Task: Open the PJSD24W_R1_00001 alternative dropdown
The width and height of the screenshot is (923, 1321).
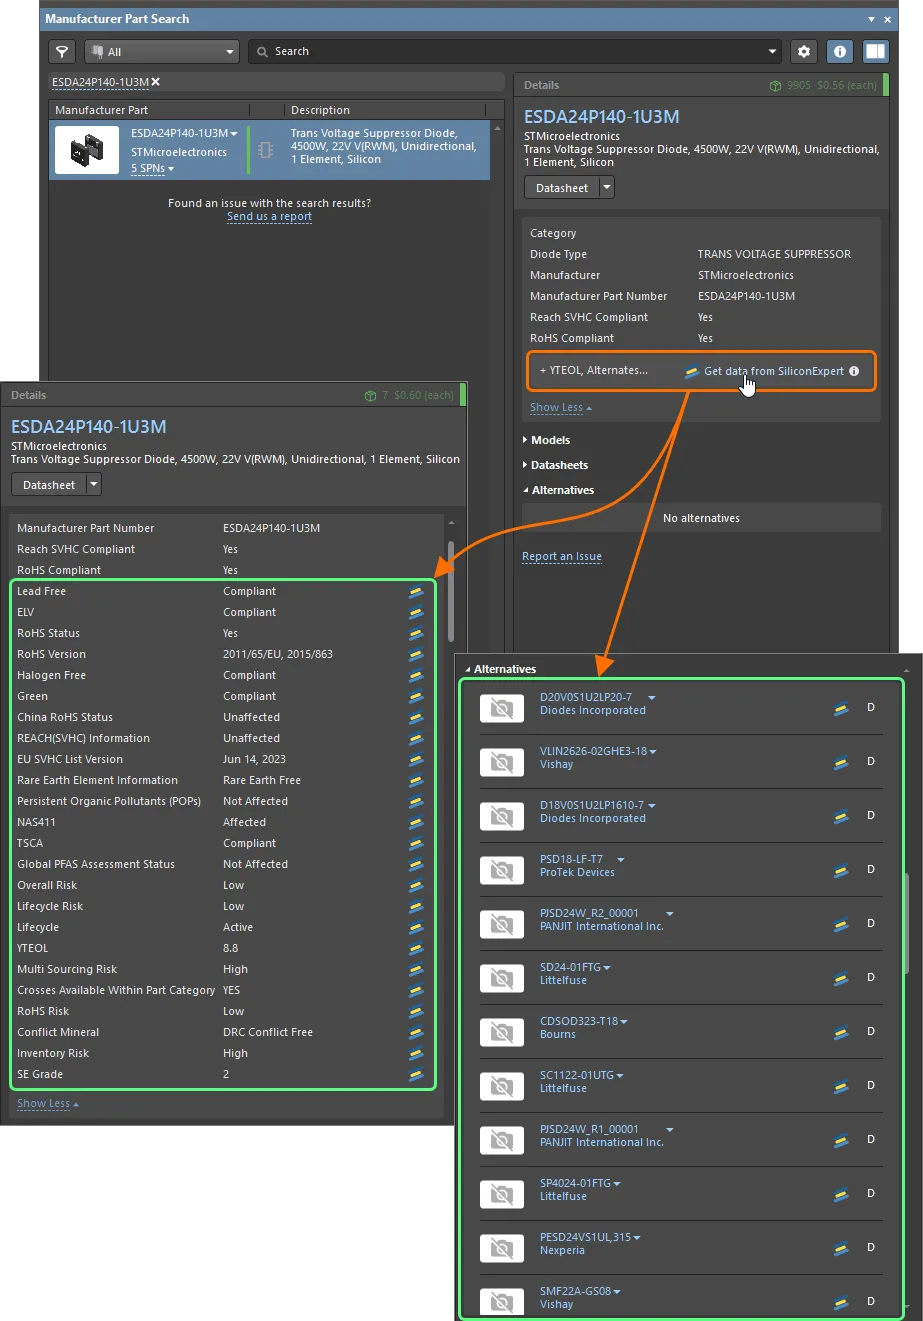Action: coord(670,1129)
